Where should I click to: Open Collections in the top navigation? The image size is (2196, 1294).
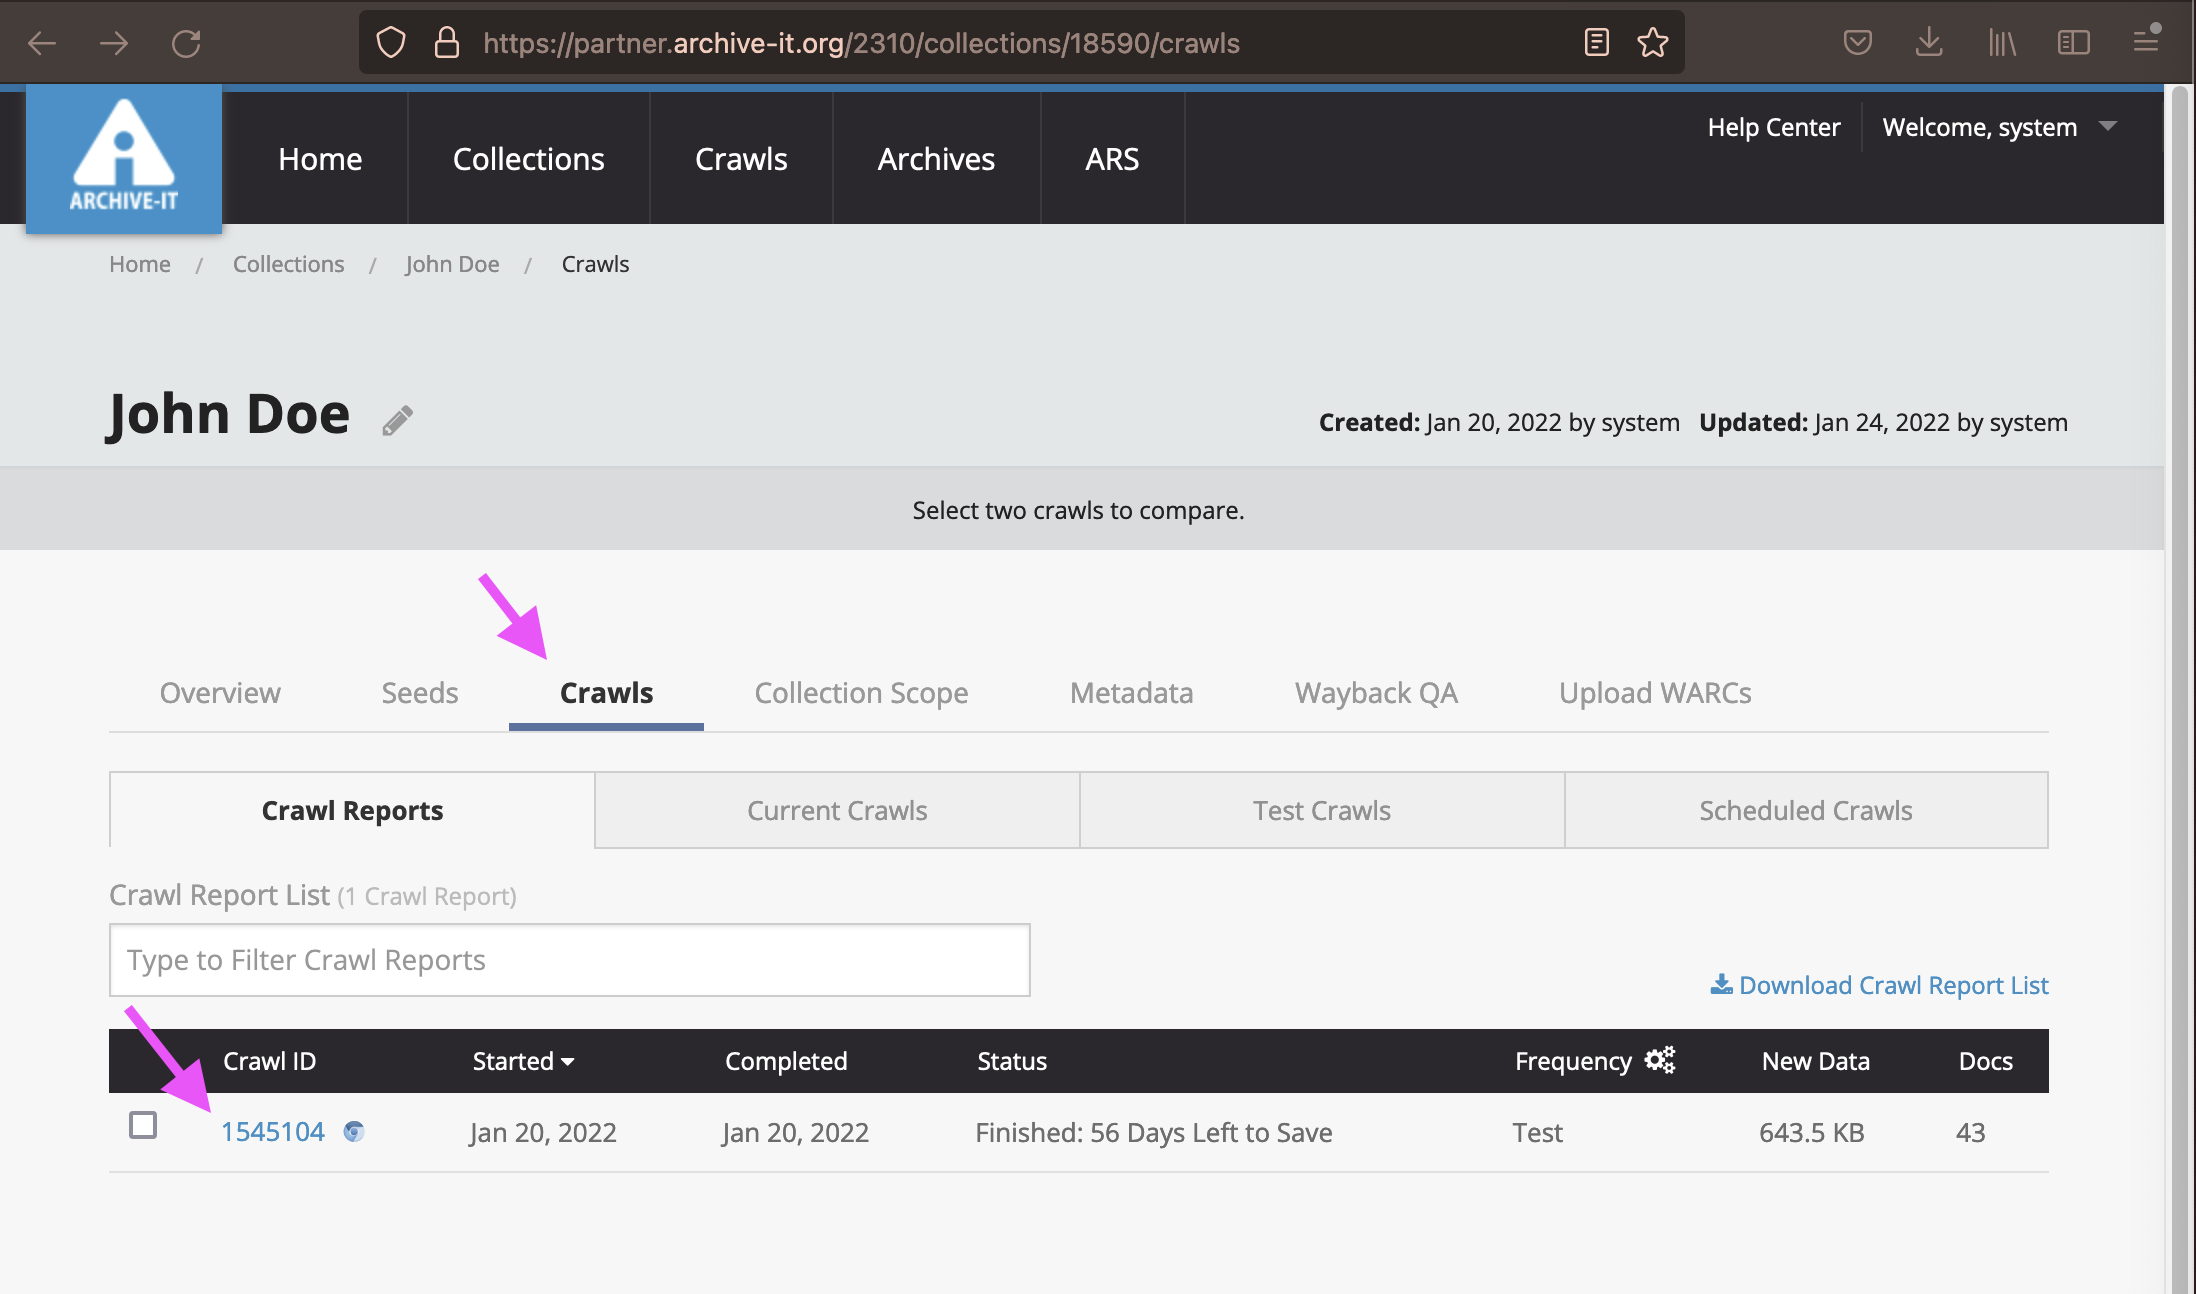pyautogui.click(x=528, y=159)
